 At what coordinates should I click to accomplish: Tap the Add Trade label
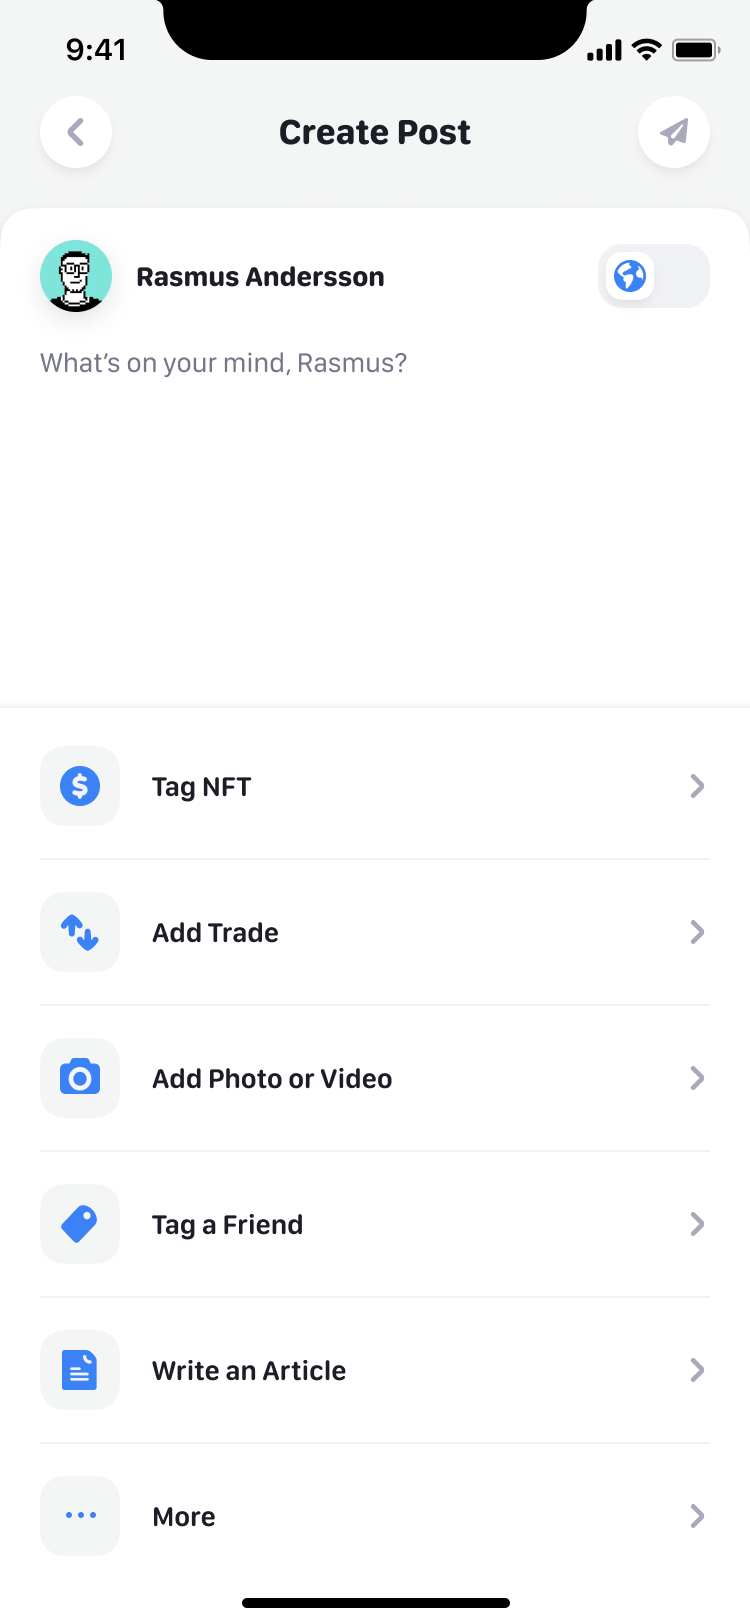click(x=215, y=933)
